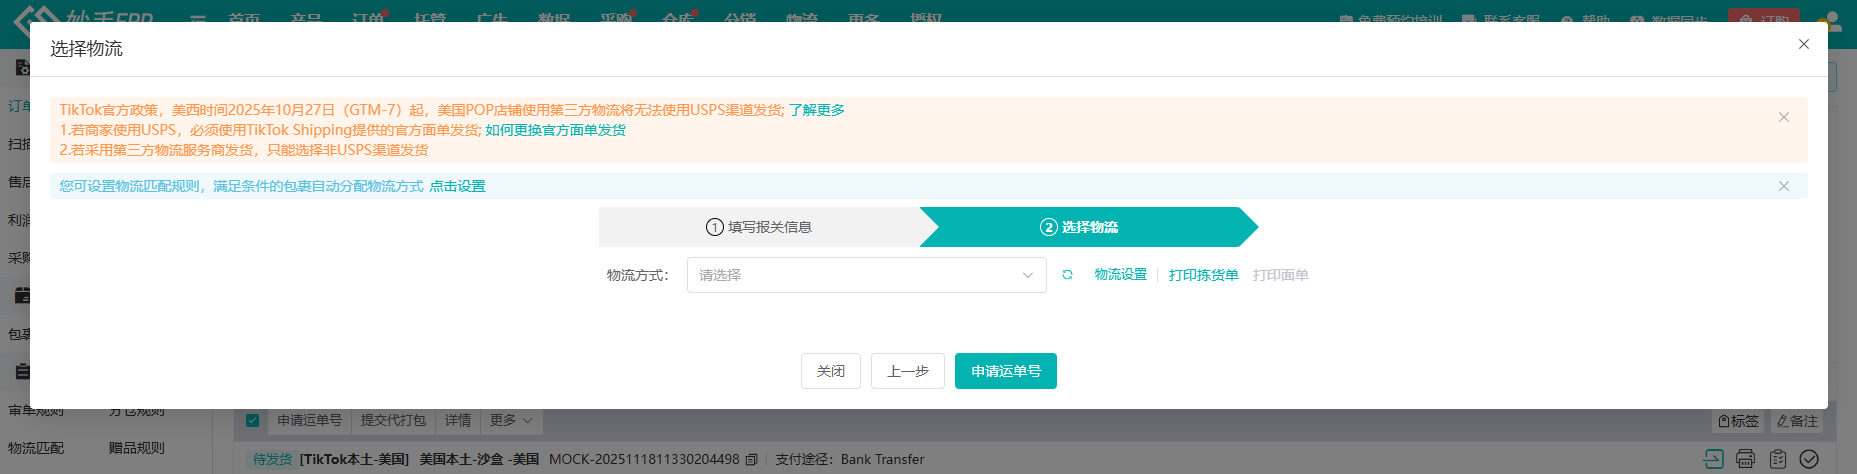The height and width of the screenshot is (474, 1857).
Task: Click the 关闭 button
Action: [830, 371]
